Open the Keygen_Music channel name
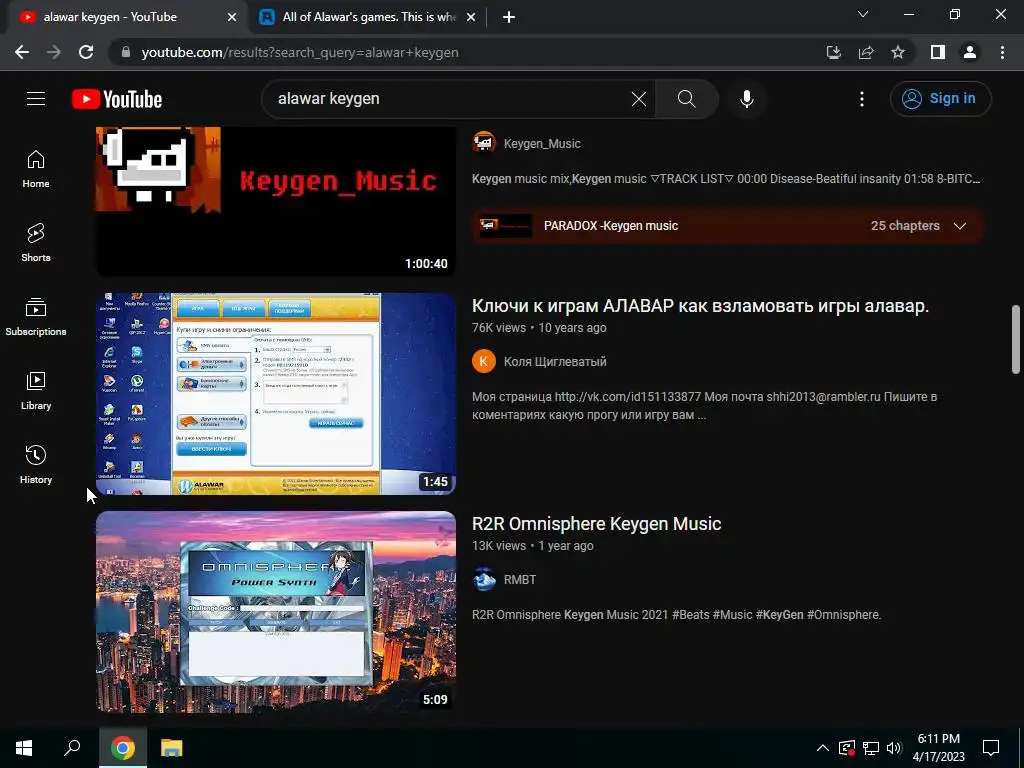 coord(541,144)
